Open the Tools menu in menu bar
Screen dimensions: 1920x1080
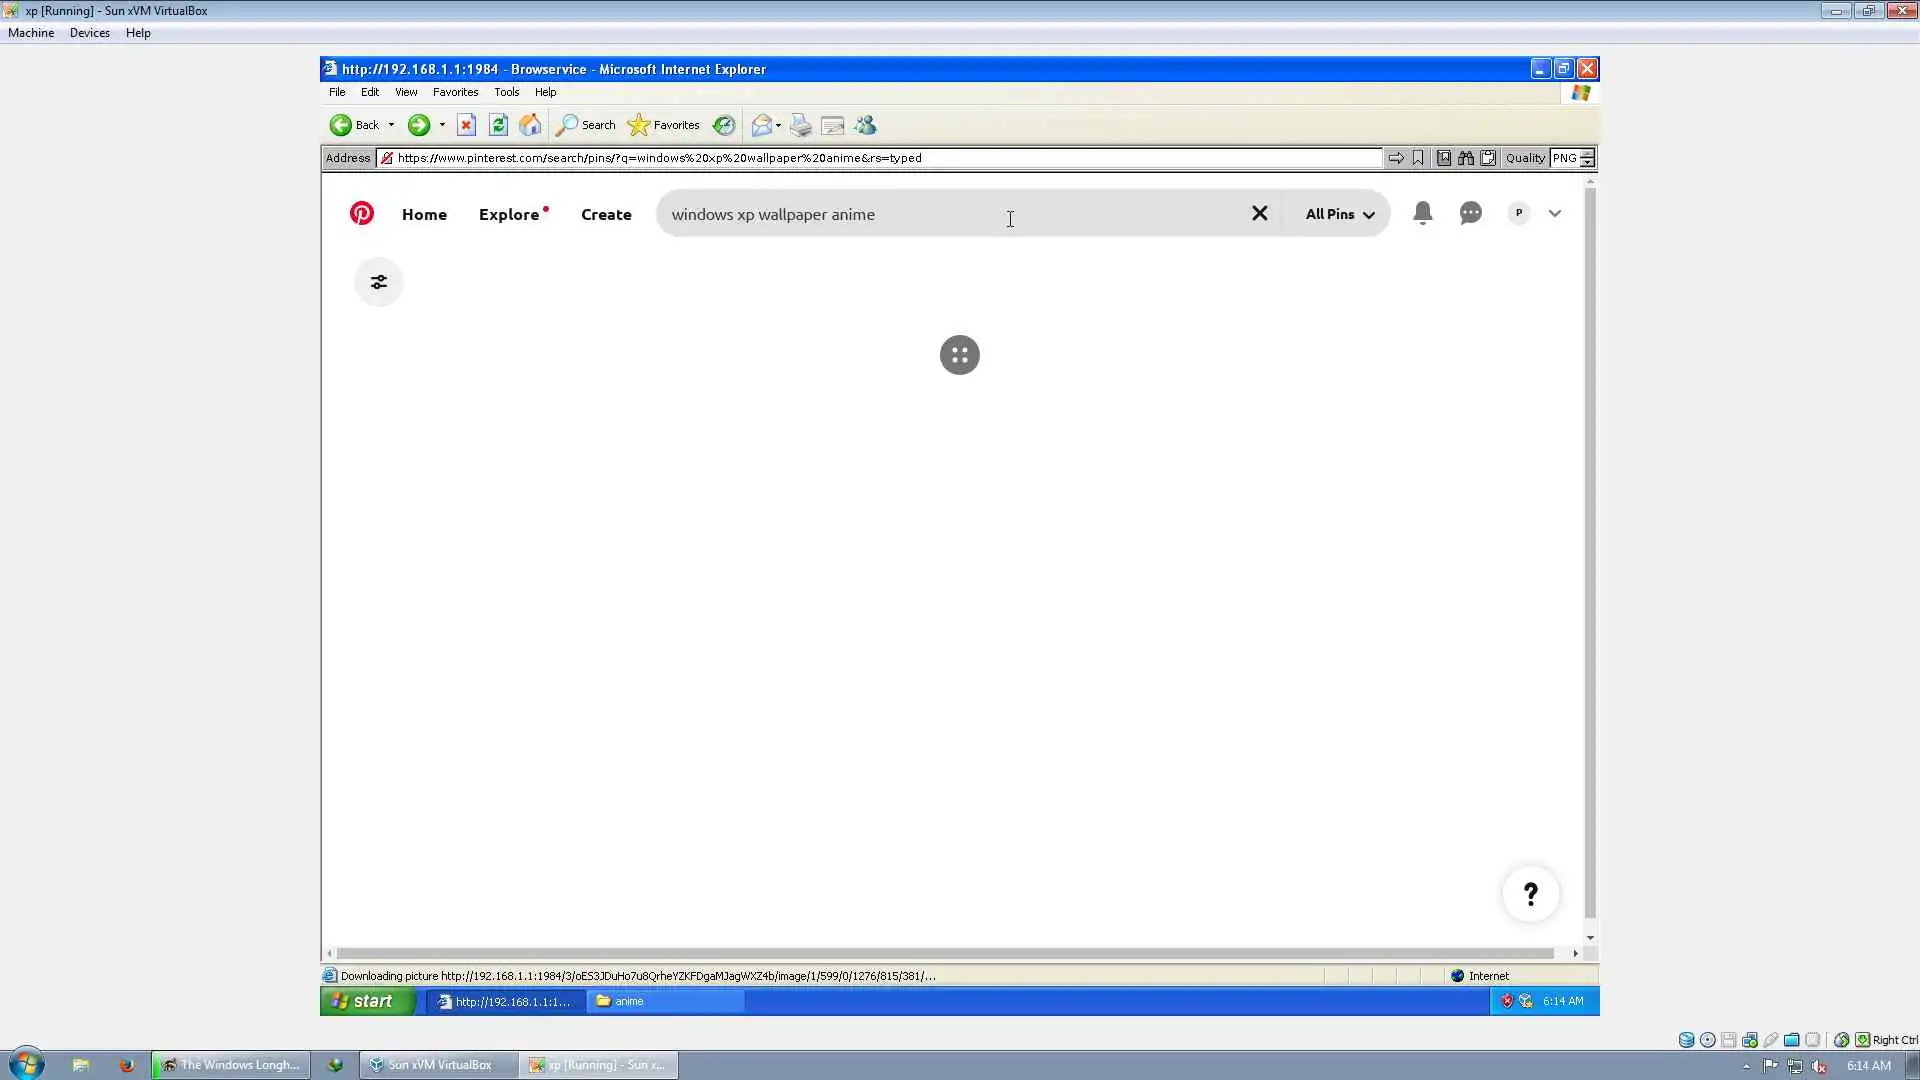pos(506,92)
